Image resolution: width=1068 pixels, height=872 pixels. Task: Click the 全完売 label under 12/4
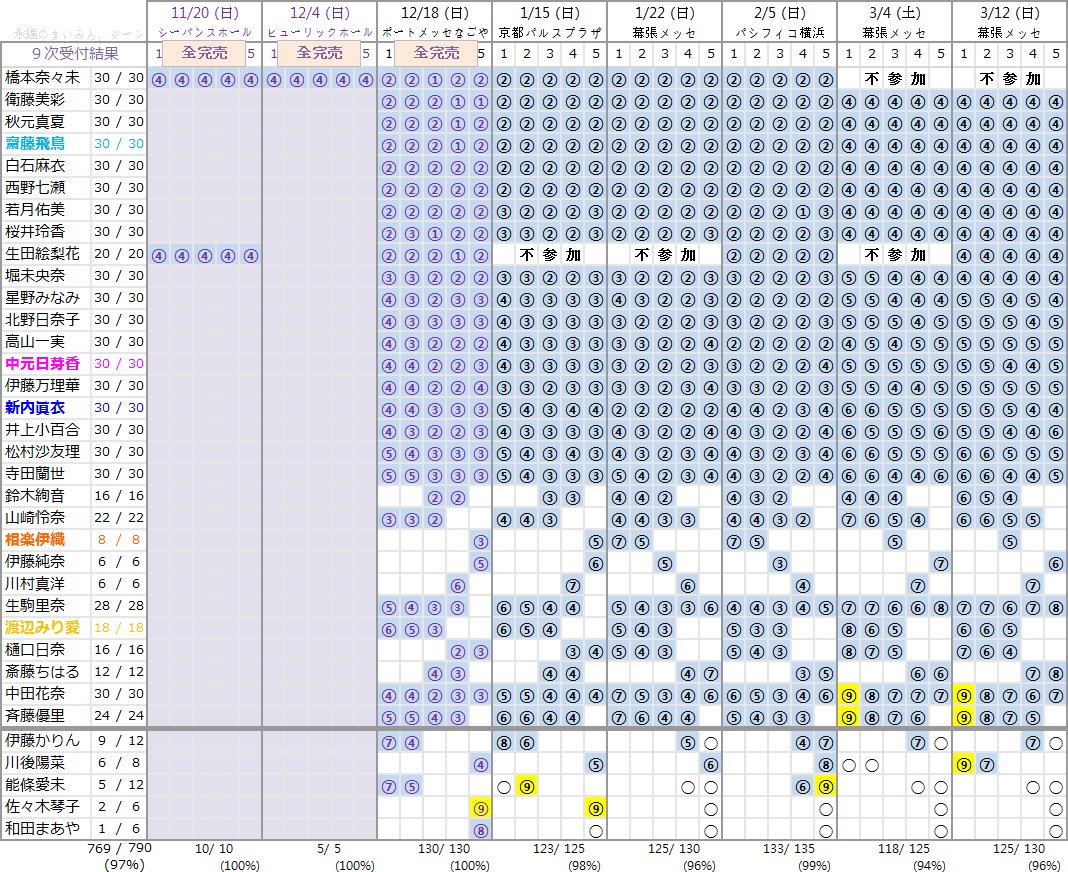319,53
